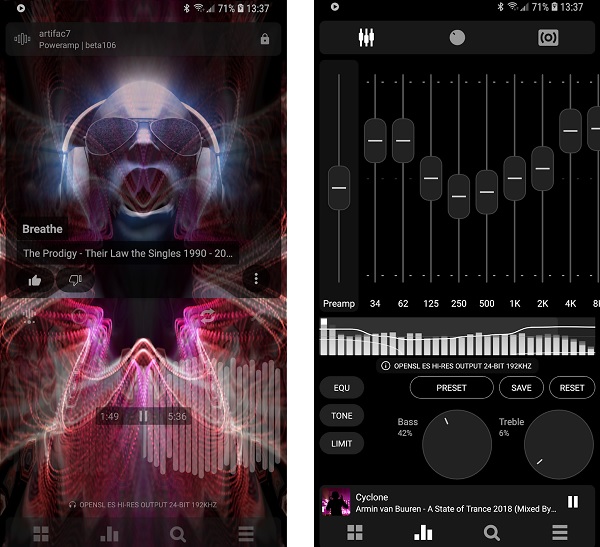This screenshot has height=547, width=600.
Task: Tap play notification icon in right status bar
Action: (x=335, y=7)
